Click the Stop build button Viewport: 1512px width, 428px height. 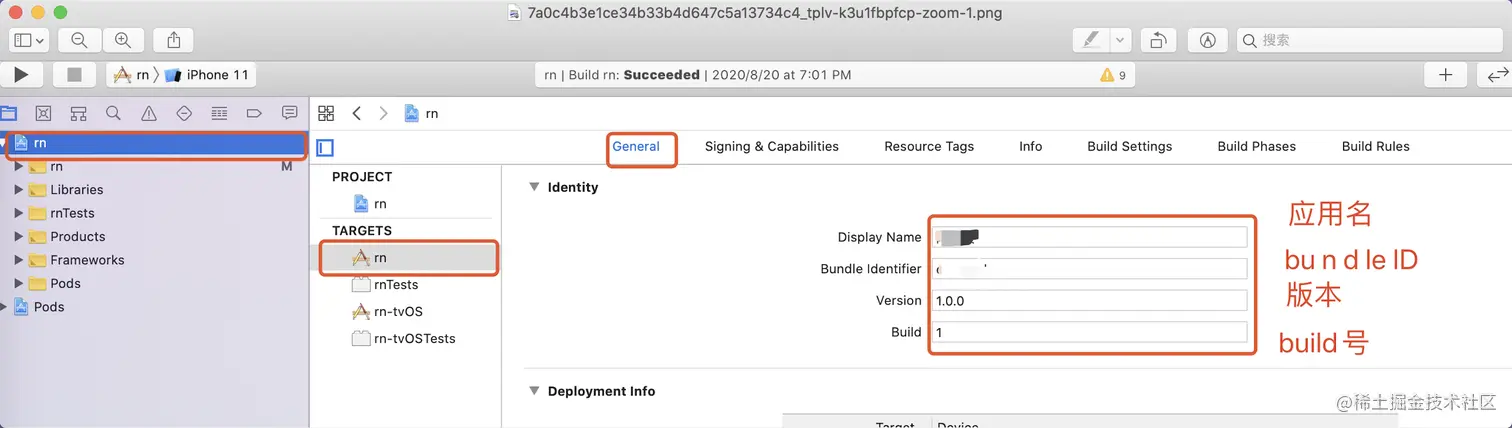74,75
